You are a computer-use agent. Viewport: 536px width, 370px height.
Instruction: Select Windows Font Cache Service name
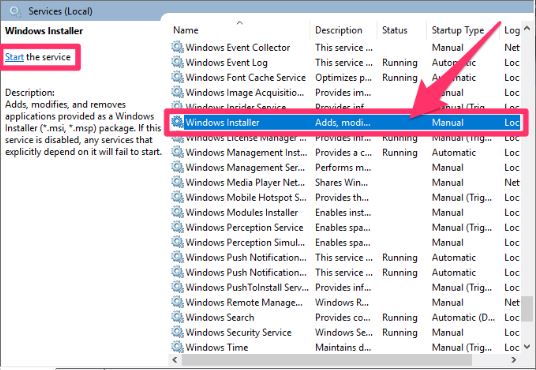[245, 78]
